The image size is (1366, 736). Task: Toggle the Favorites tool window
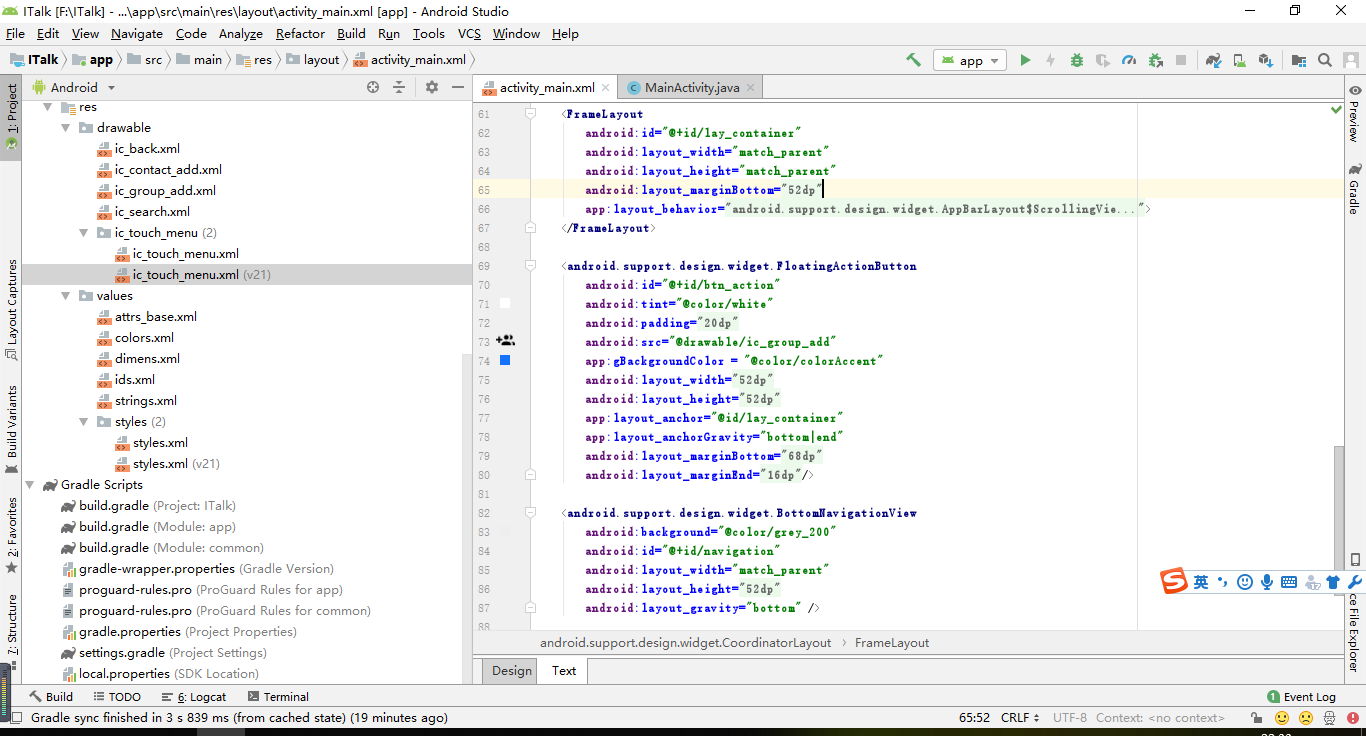tap(11, 534)
